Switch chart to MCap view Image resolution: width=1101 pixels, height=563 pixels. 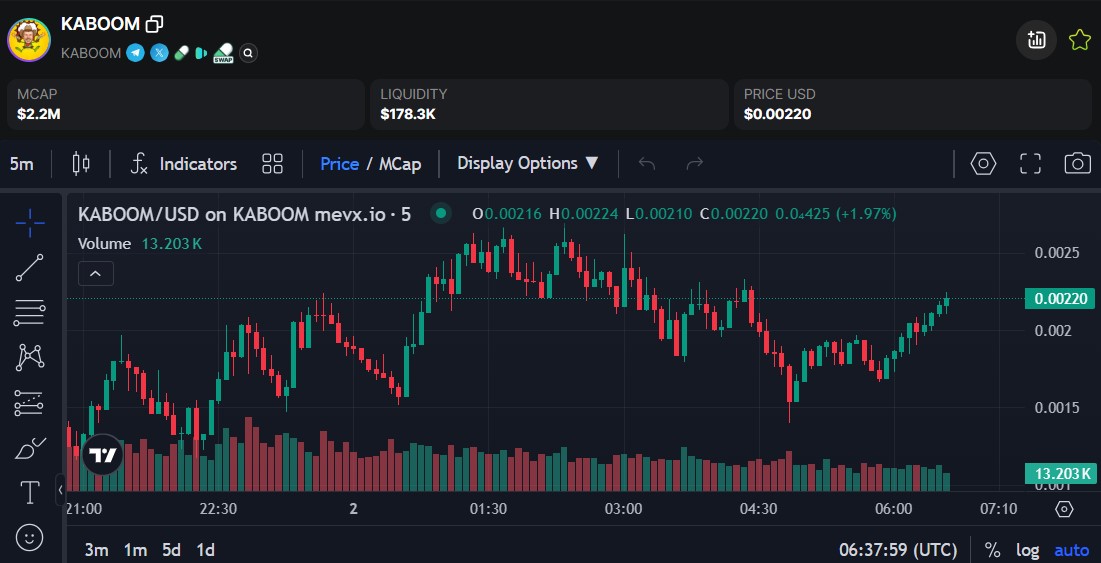coord(399,164)
